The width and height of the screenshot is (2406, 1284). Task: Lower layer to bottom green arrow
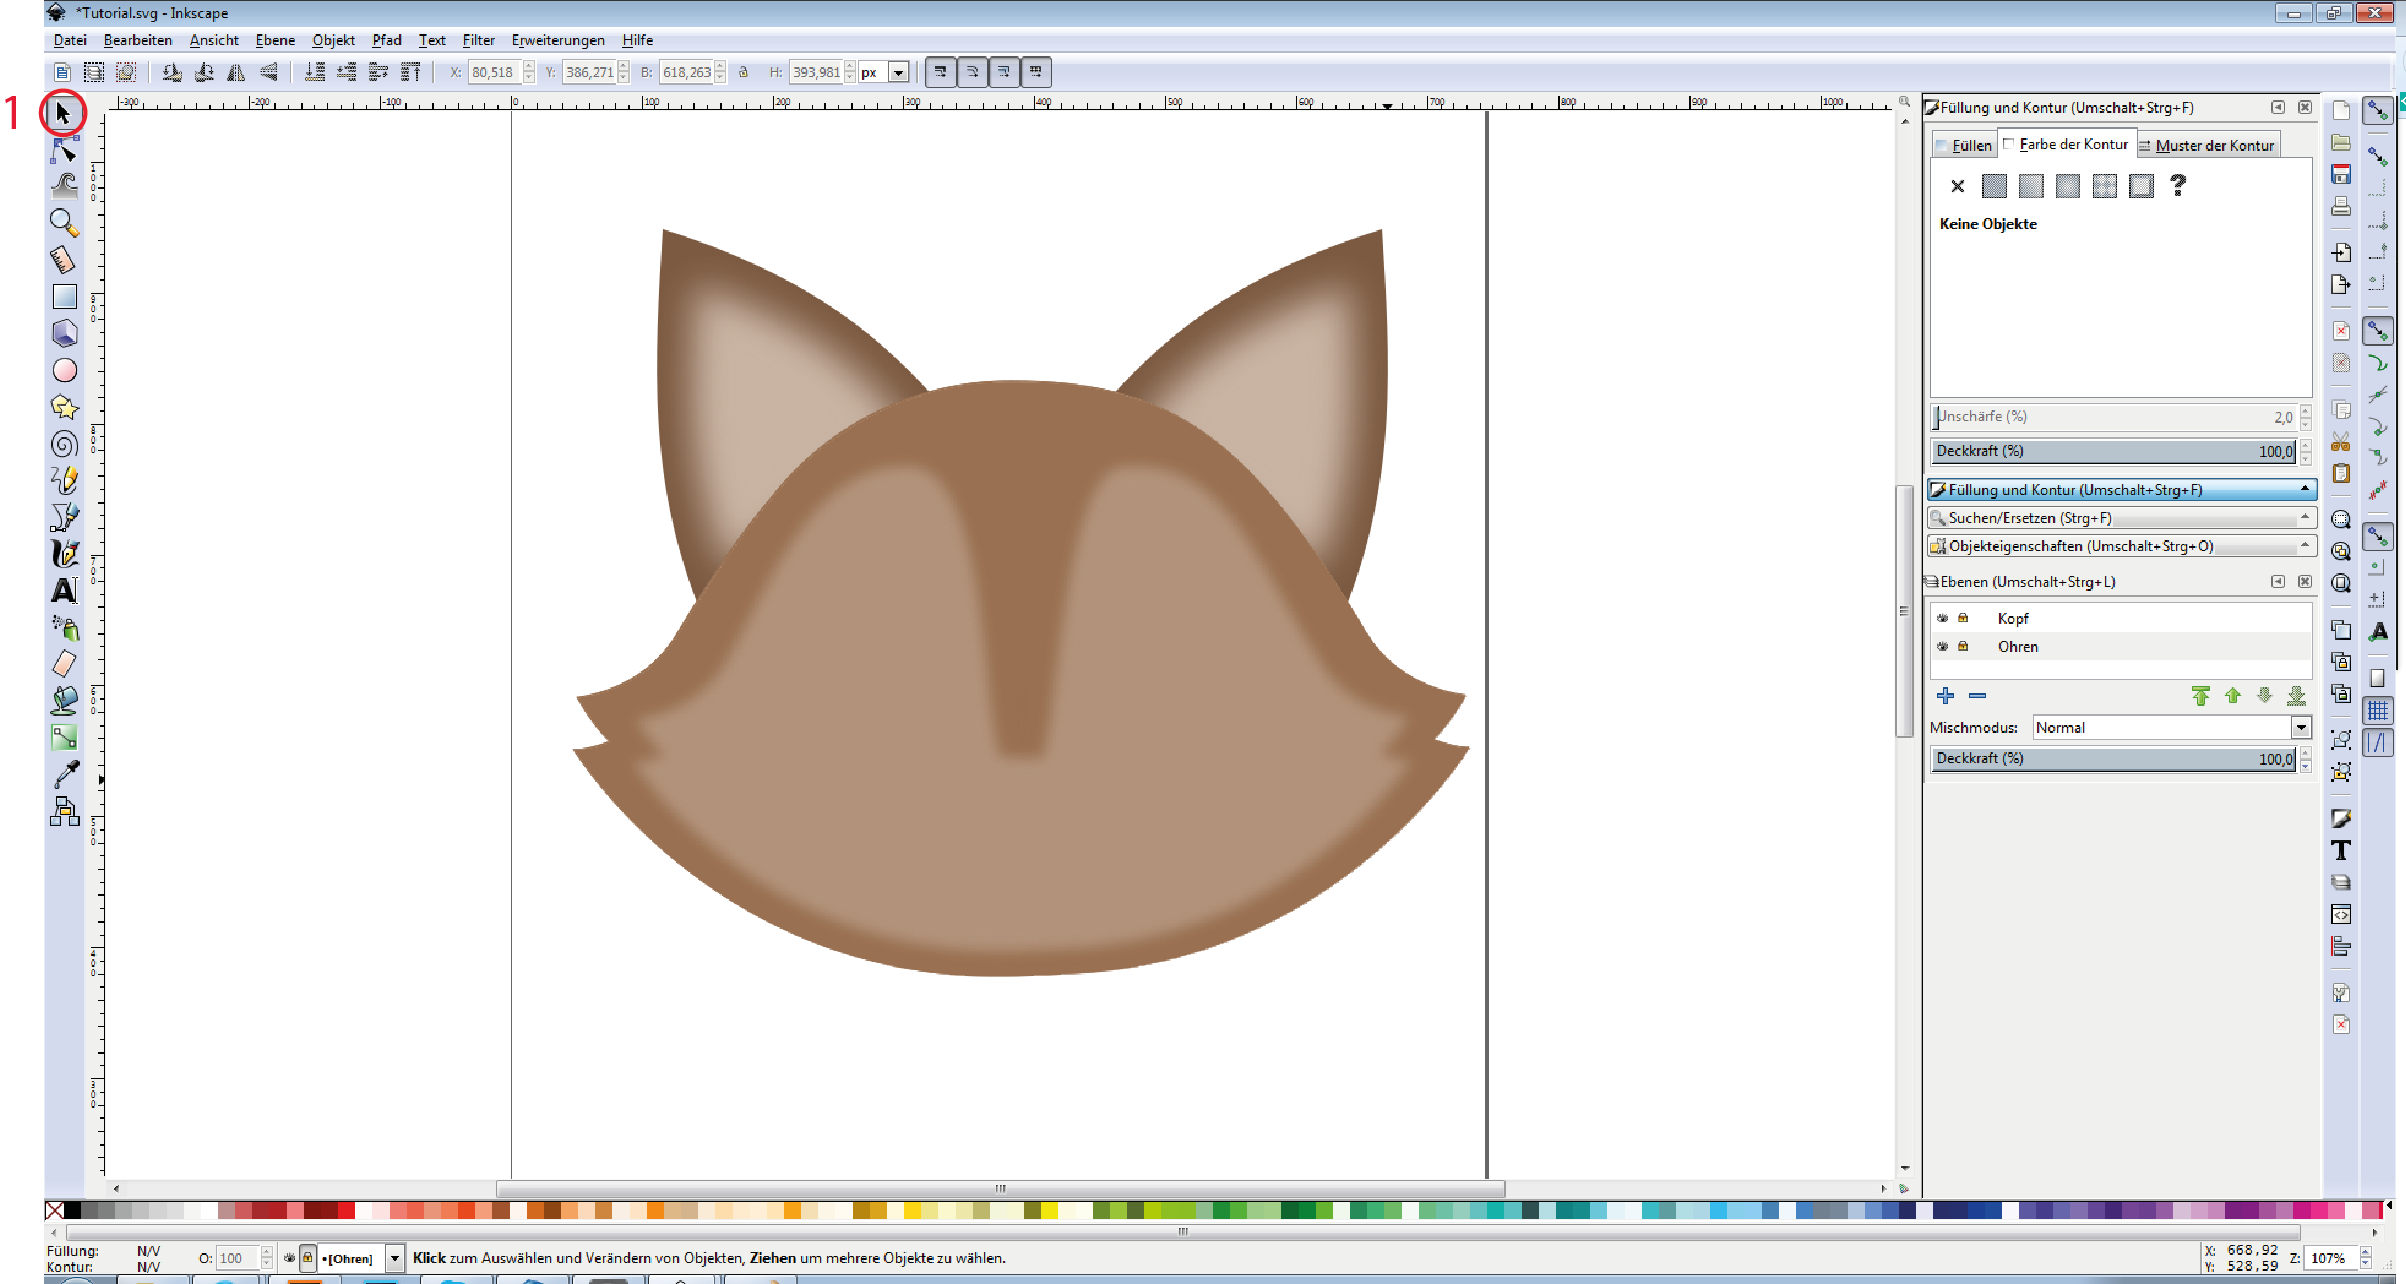click(x=2297, y=695)
